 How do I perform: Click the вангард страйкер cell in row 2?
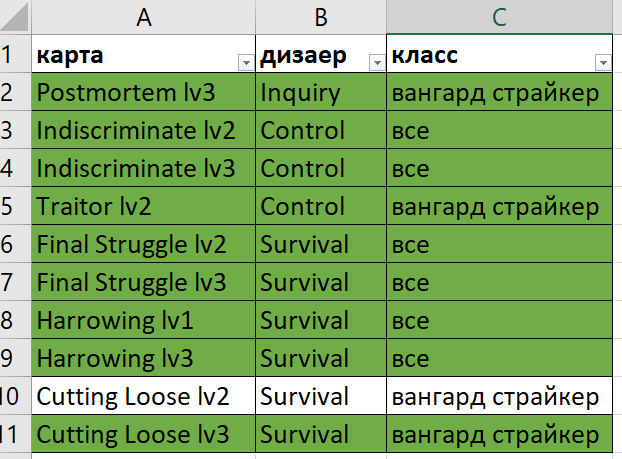coord(499,92)
